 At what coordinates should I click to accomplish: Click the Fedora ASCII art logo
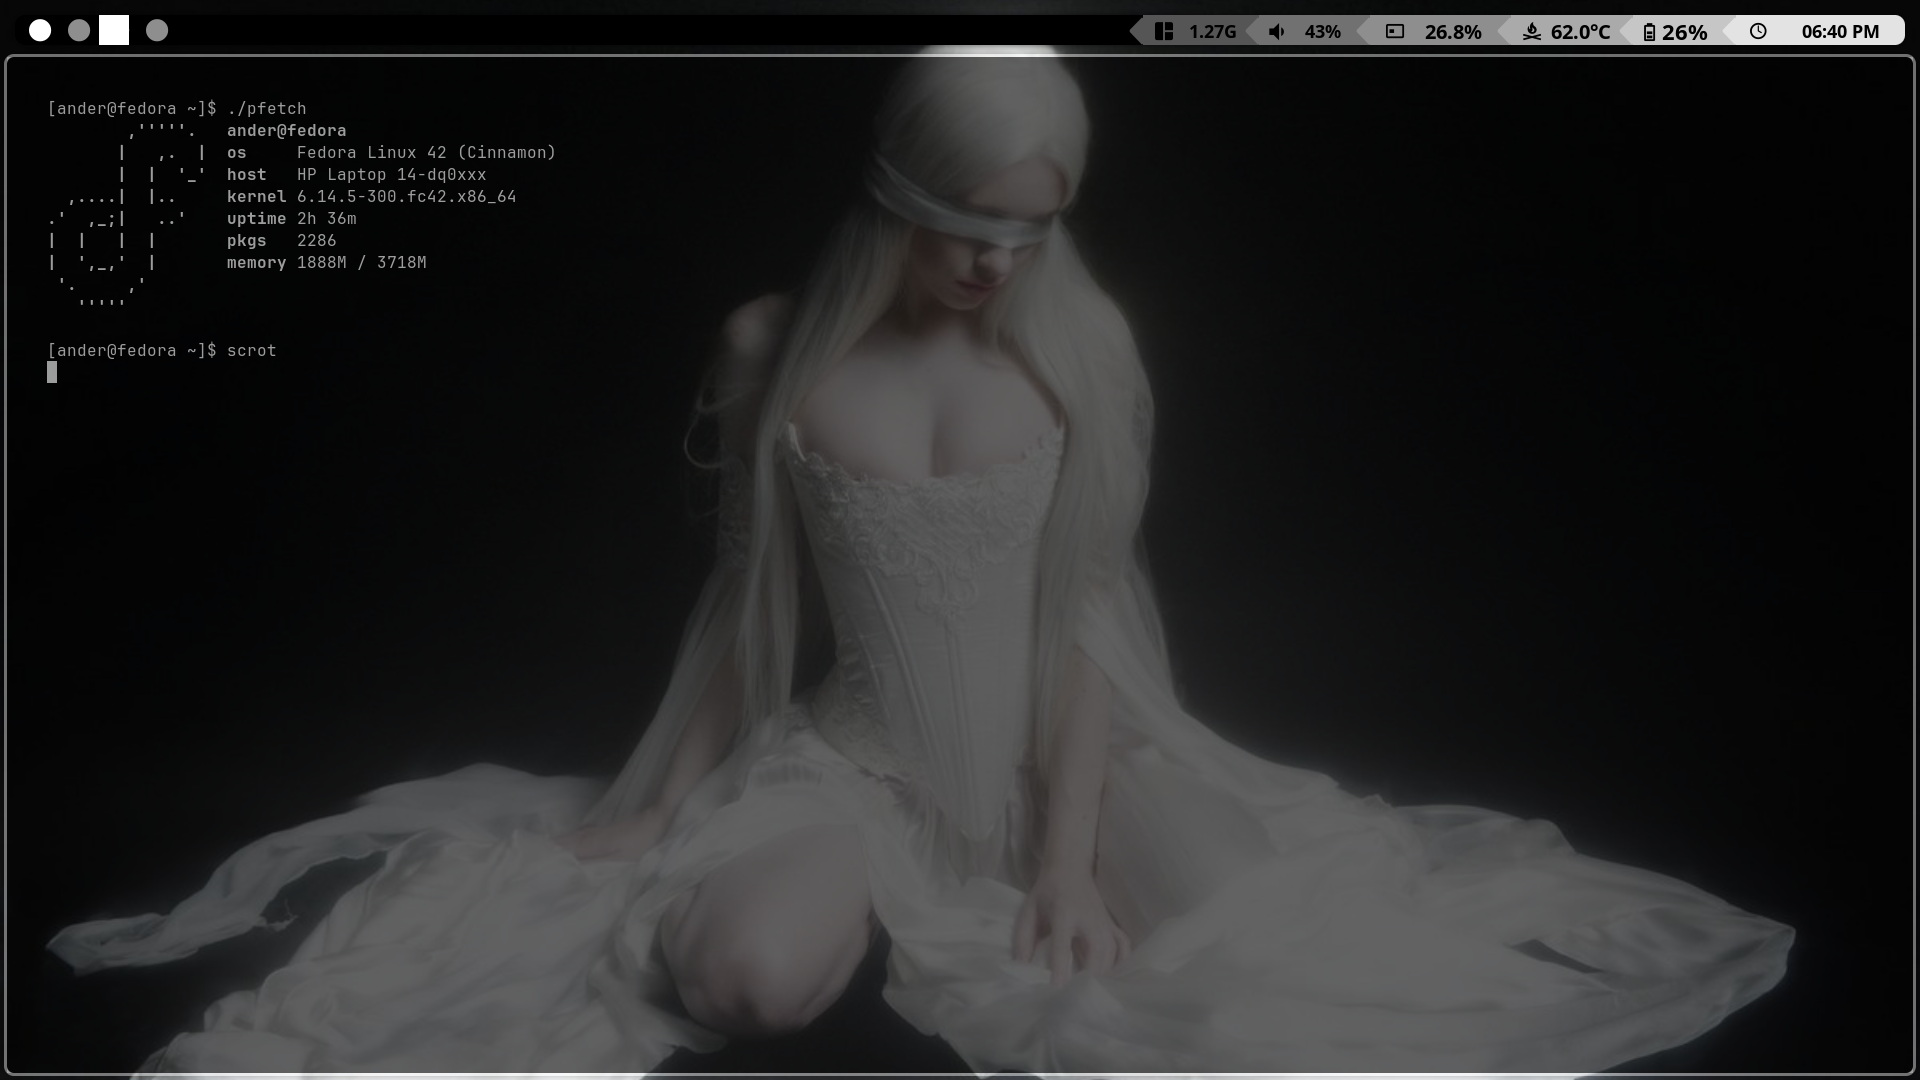(x=127, y=218)
